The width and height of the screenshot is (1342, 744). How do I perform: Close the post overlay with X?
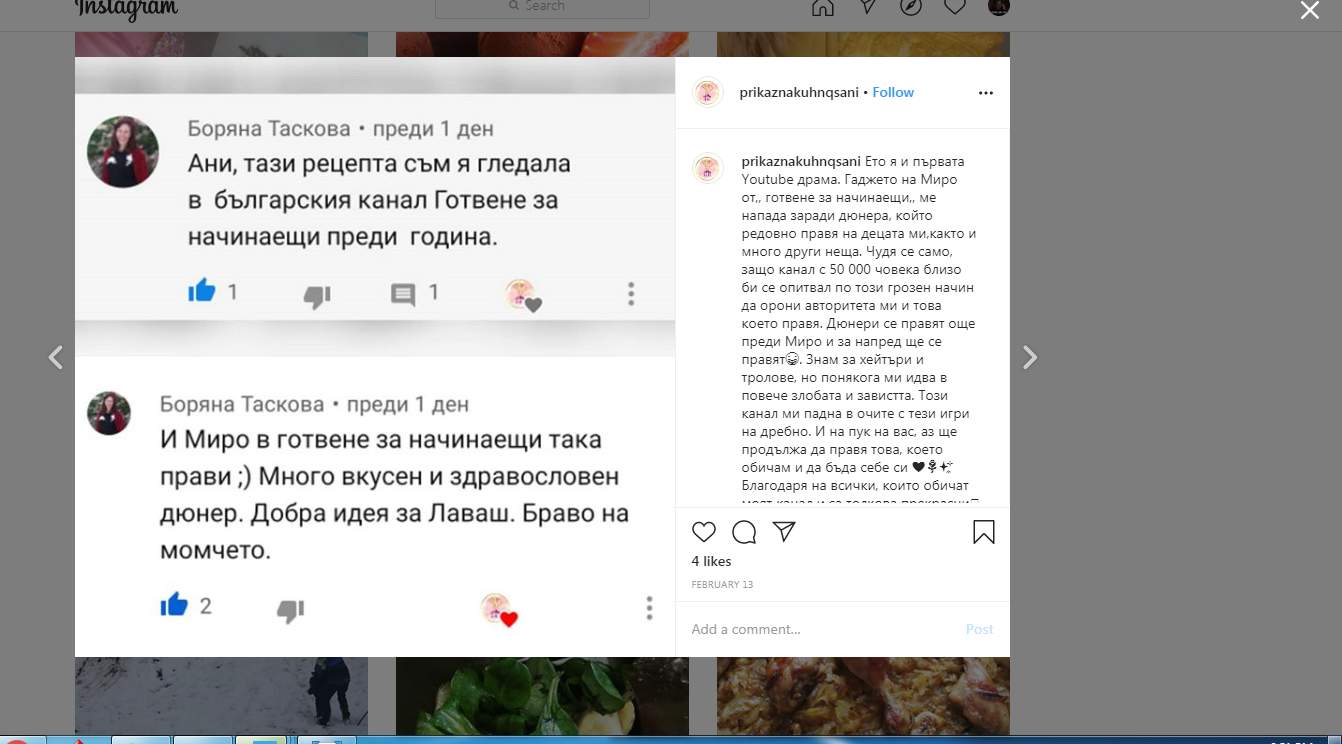(x=1309, y=11)
